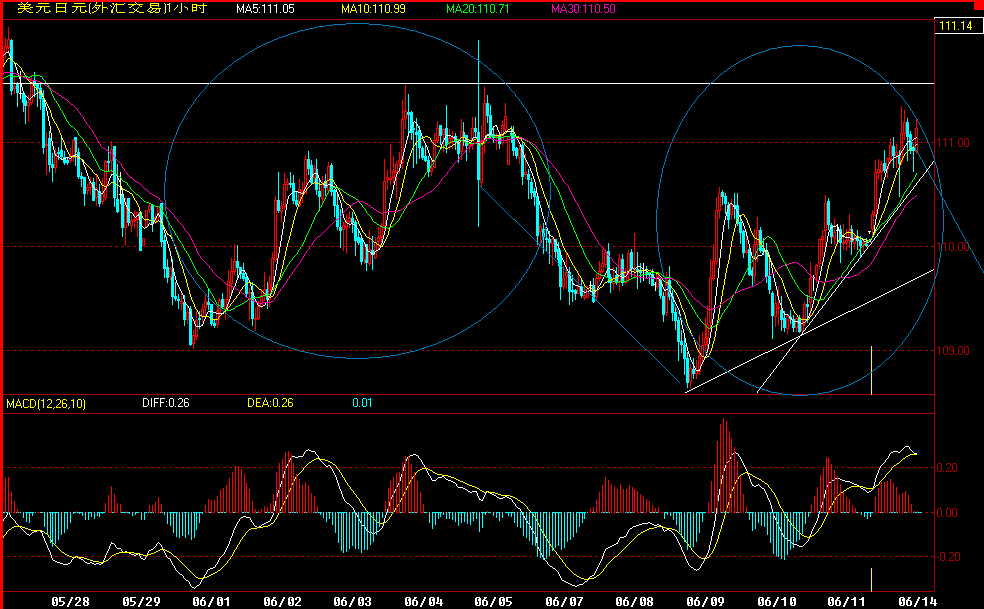Open the MACD(12,26,10) indicator label
Viewport: 984px width, 609px height.
(x=46, y=404)
